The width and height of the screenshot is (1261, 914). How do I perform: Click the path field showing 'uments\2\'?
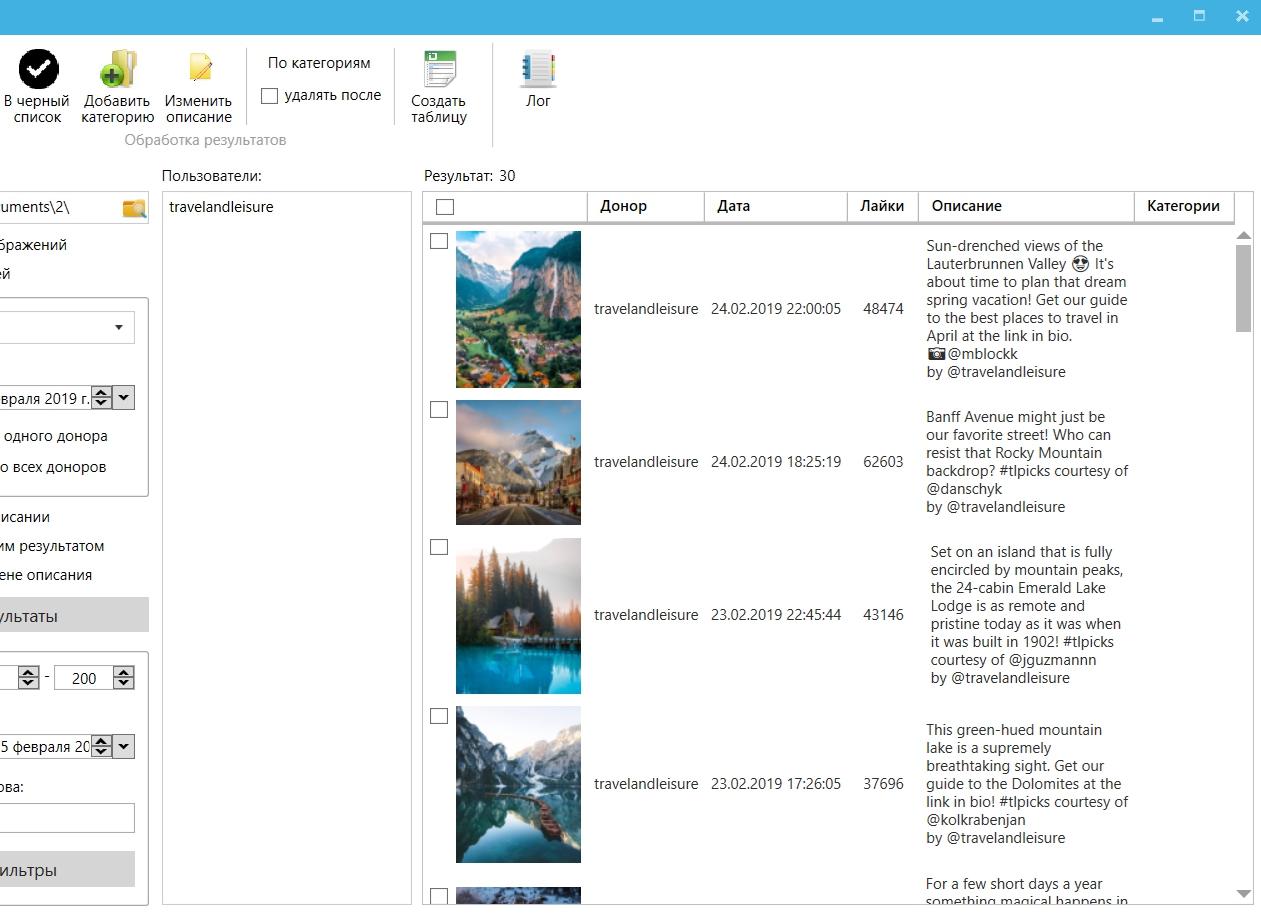60,208
